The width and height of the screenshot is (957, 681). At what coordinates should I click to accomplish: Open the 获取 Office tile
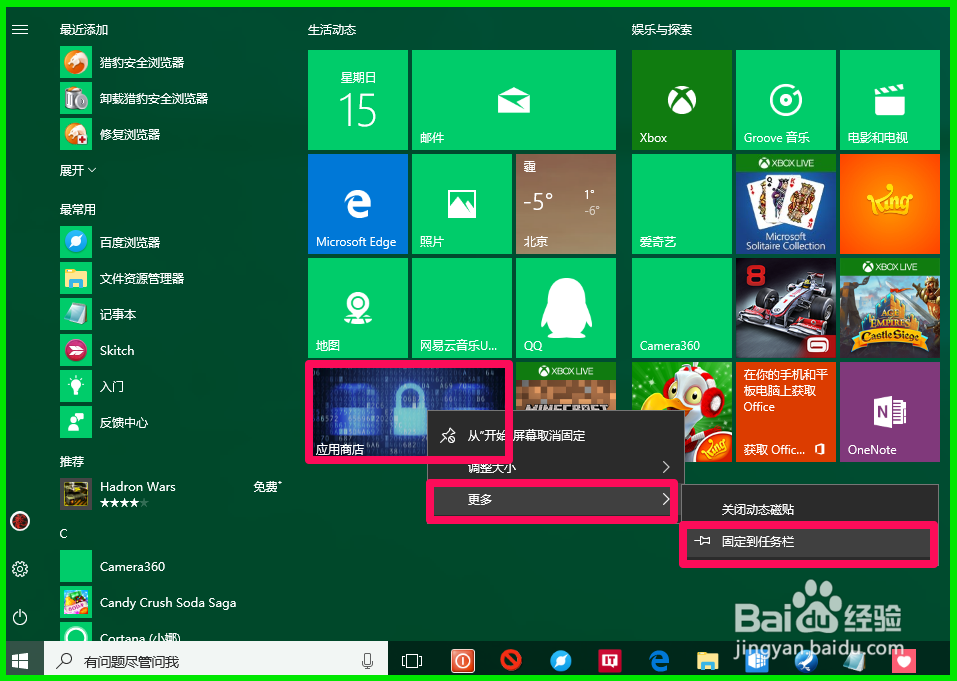click(x=785, y=412)
